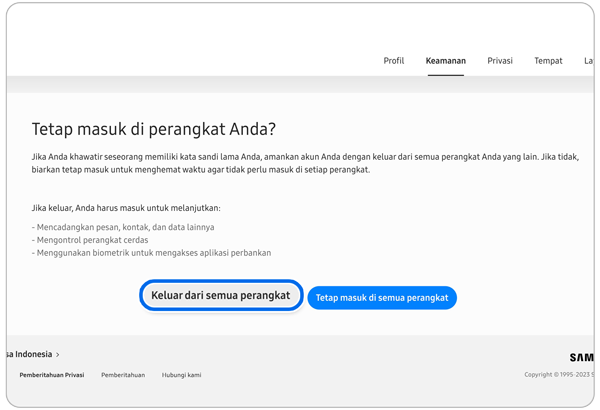
Task: Open the Pemberitahuan Privasi footer link
Action: [52, 375]
